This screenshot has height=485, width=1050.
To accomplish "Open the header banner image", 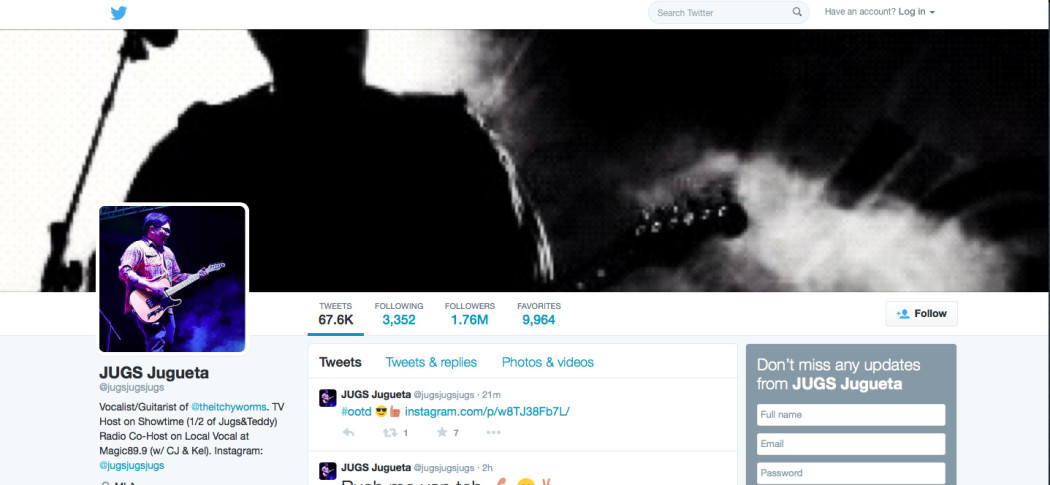I will pyautogui.click(x=525, y=160).
